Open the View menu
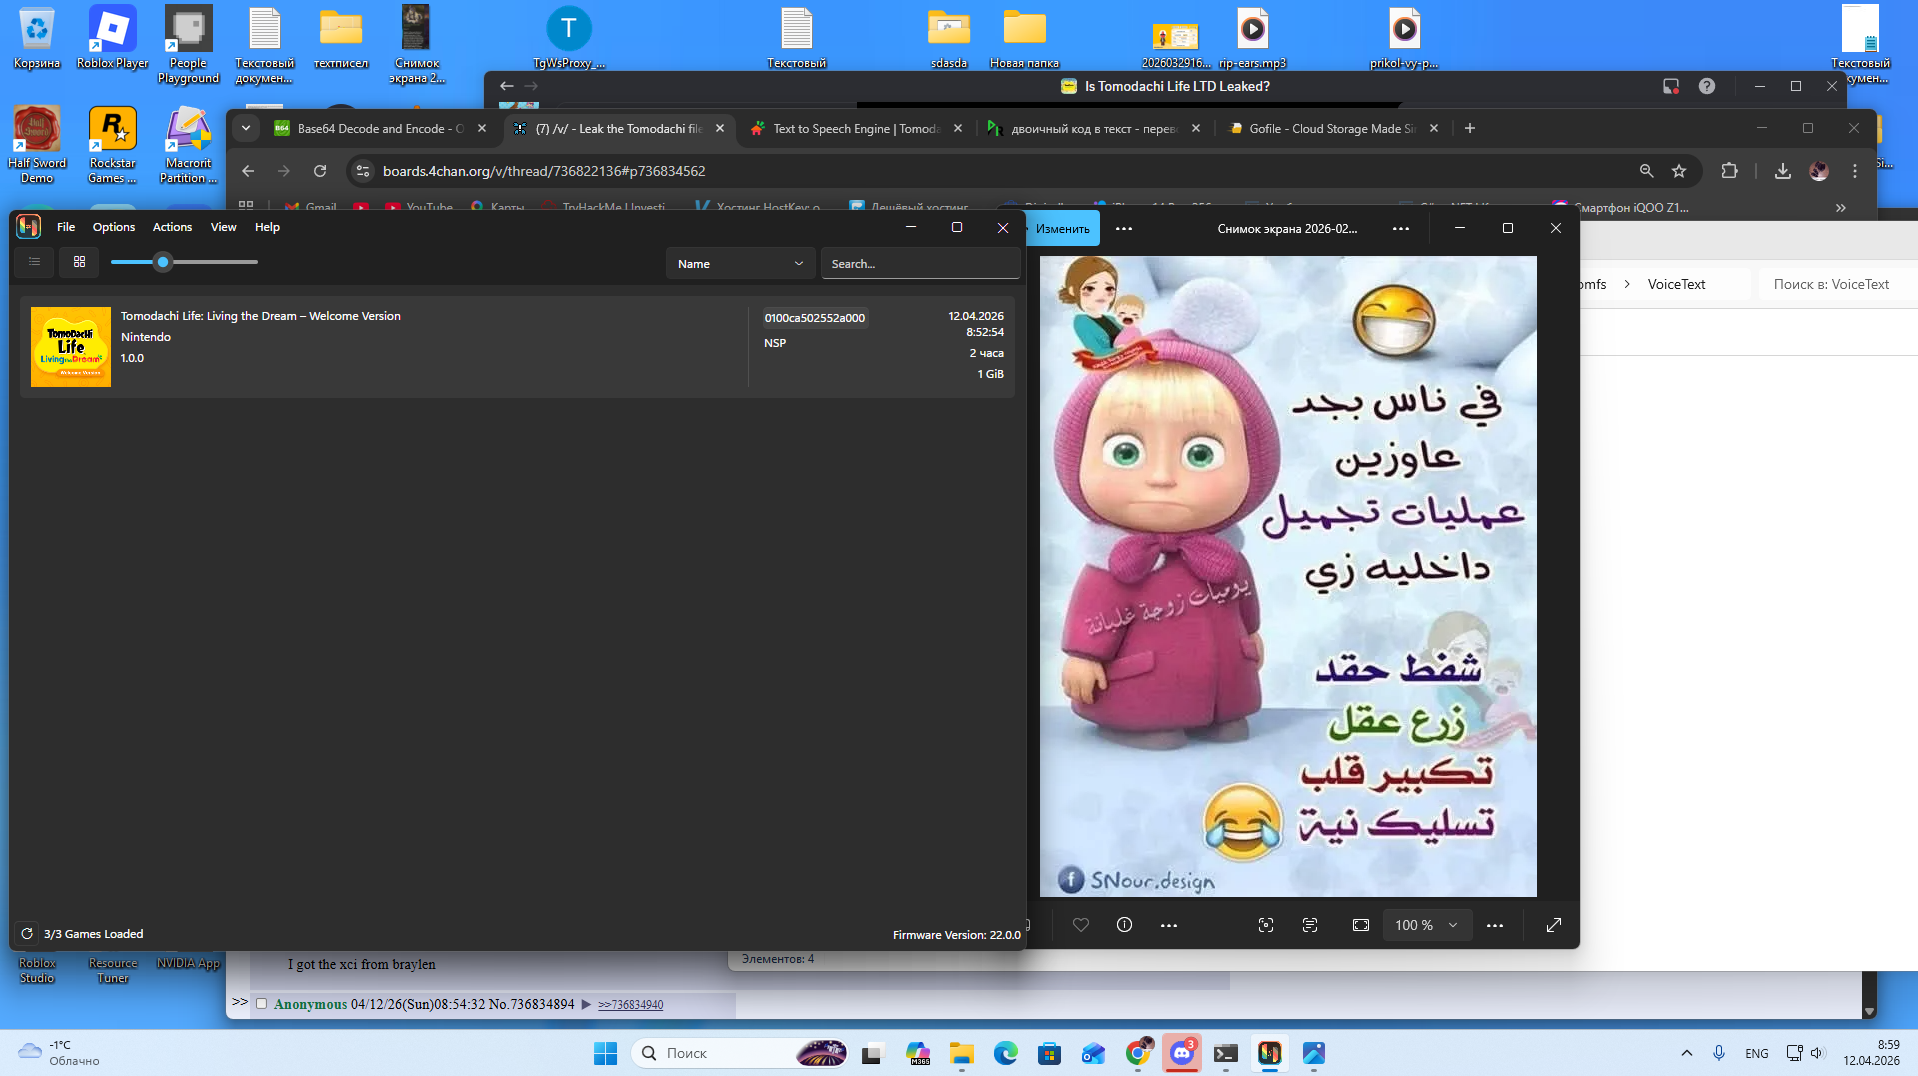Image resolution: width=1918 pixels, height=1076 pixels. (223, 227)
